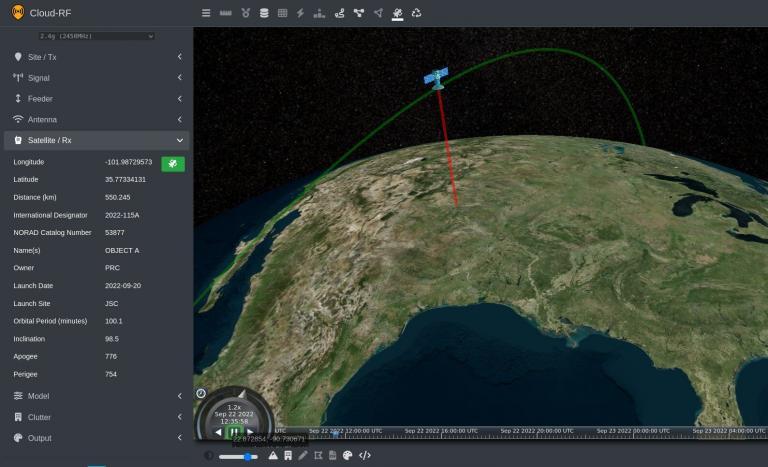Open the 2.4g frequency template dropdown
This screenshot has height=467, width=768.
96,36
